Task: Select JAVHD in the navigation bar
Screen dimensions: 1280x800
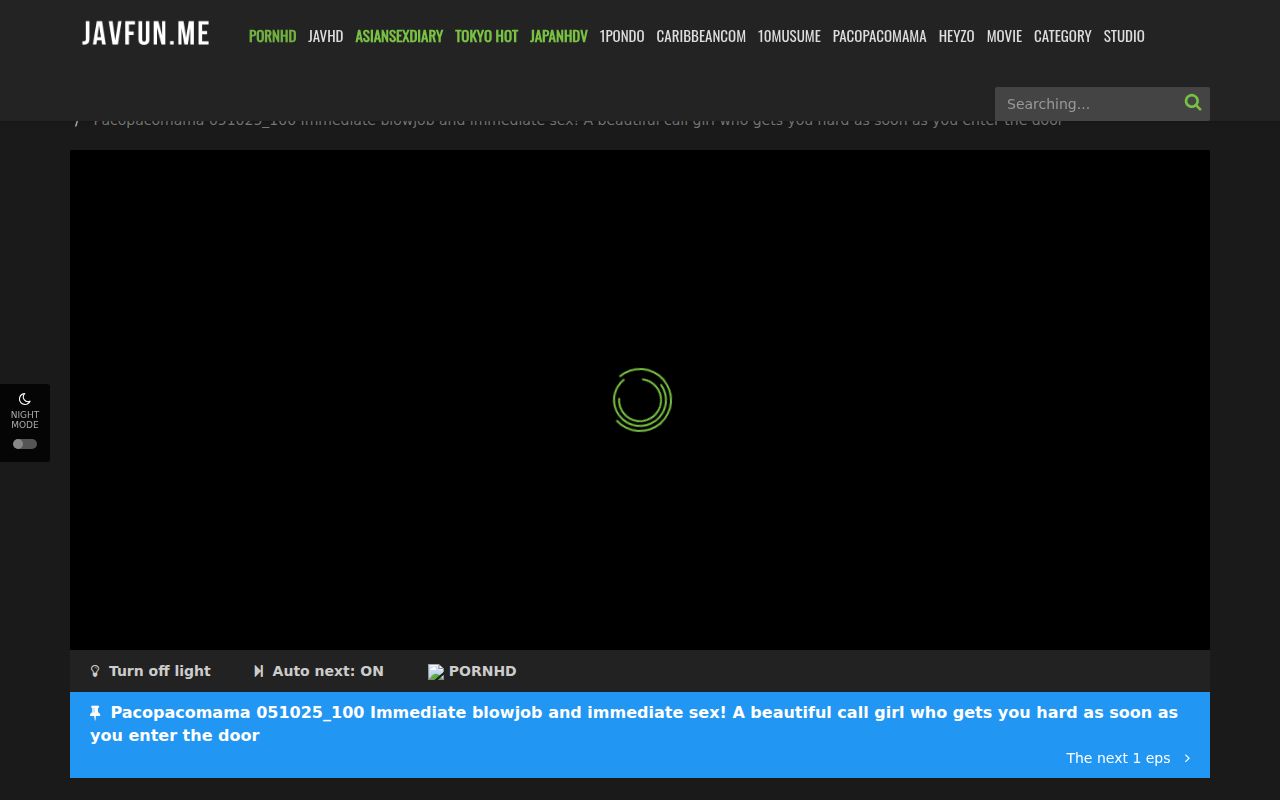Action: (325, 35)
